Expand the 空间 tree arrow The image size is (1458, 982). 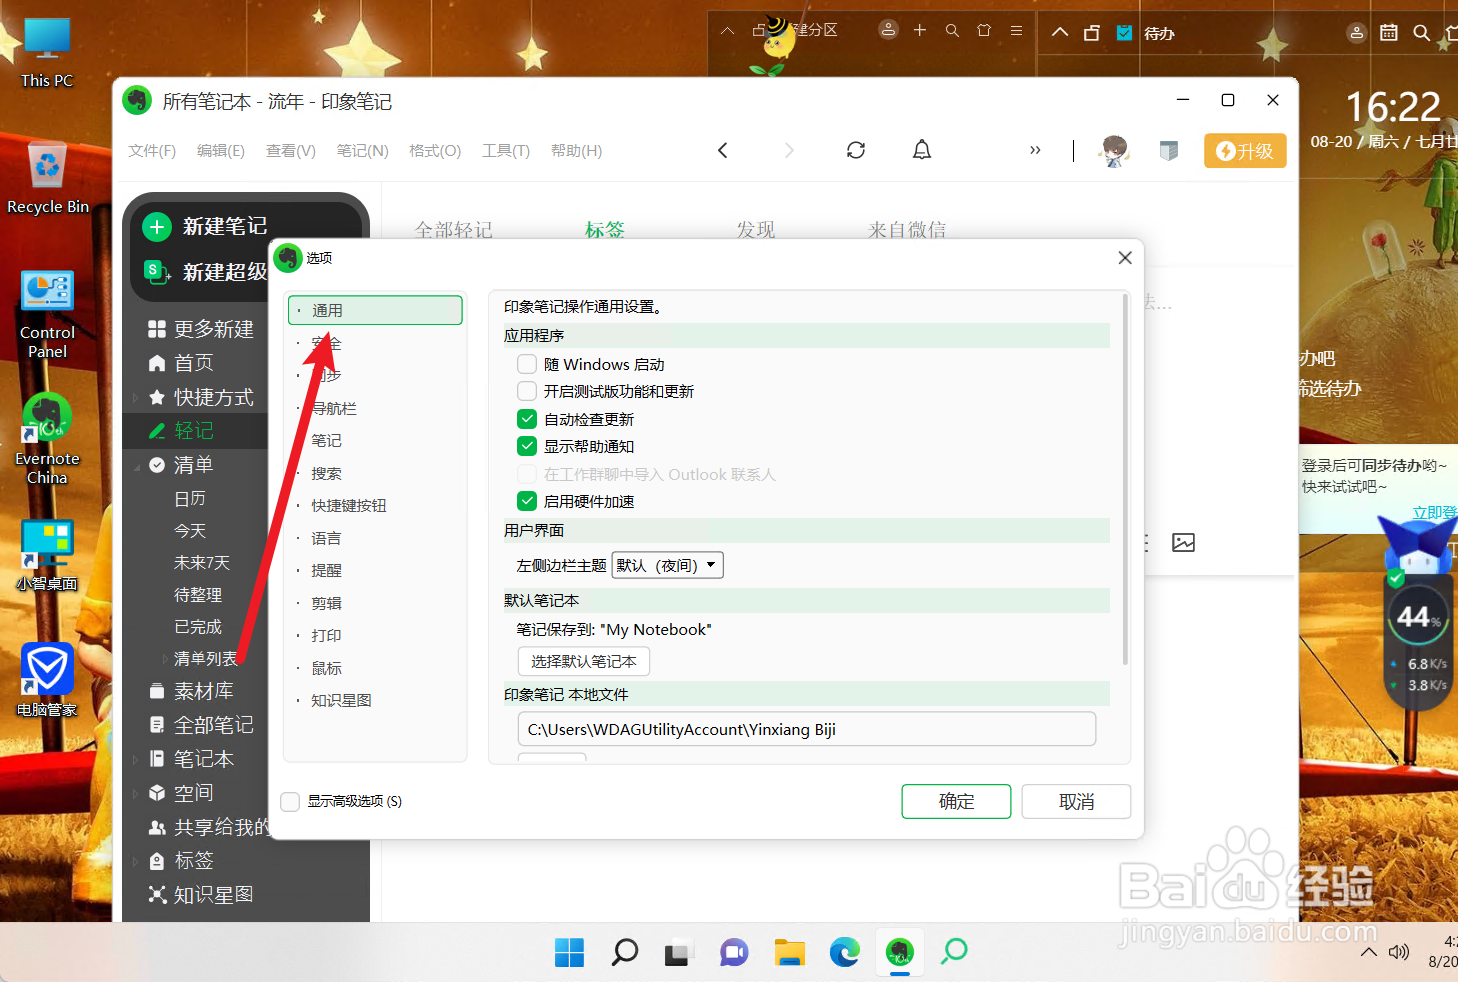point(136,793)
